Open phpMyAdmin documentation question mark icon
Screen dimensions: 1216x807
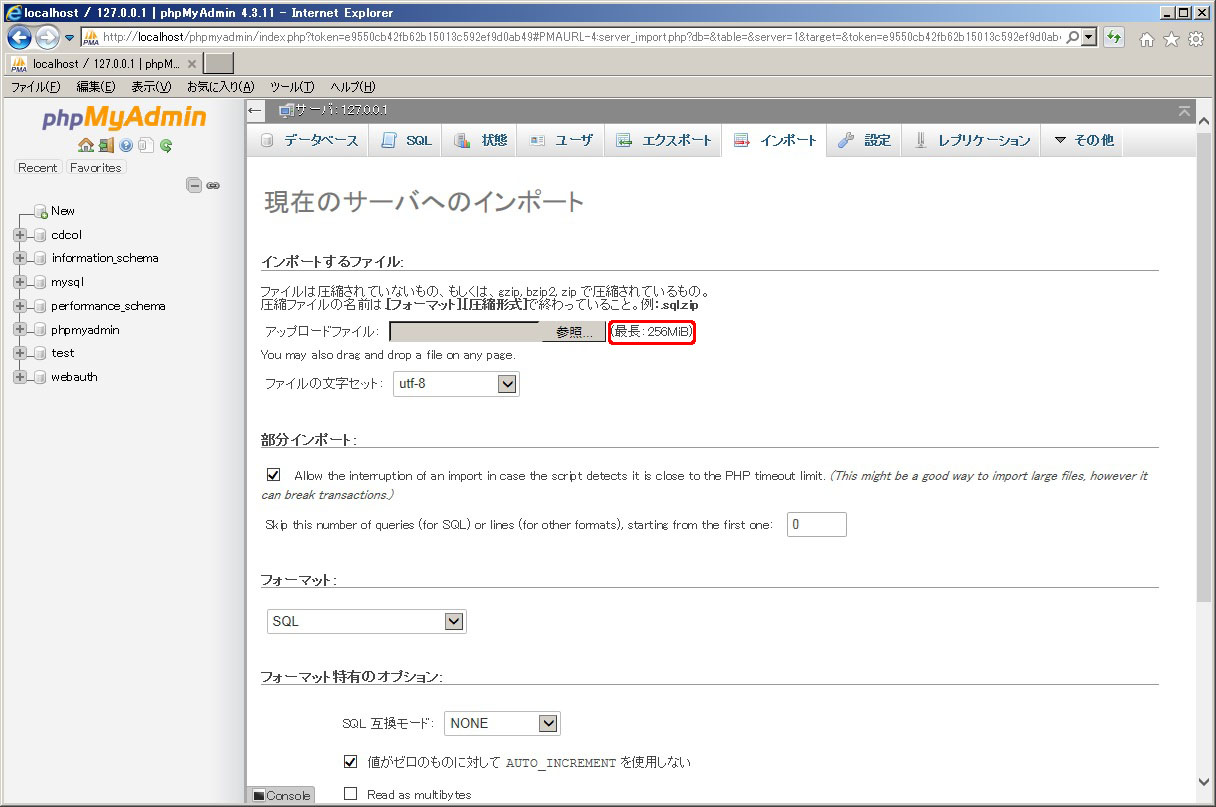[x=126, y=145]
